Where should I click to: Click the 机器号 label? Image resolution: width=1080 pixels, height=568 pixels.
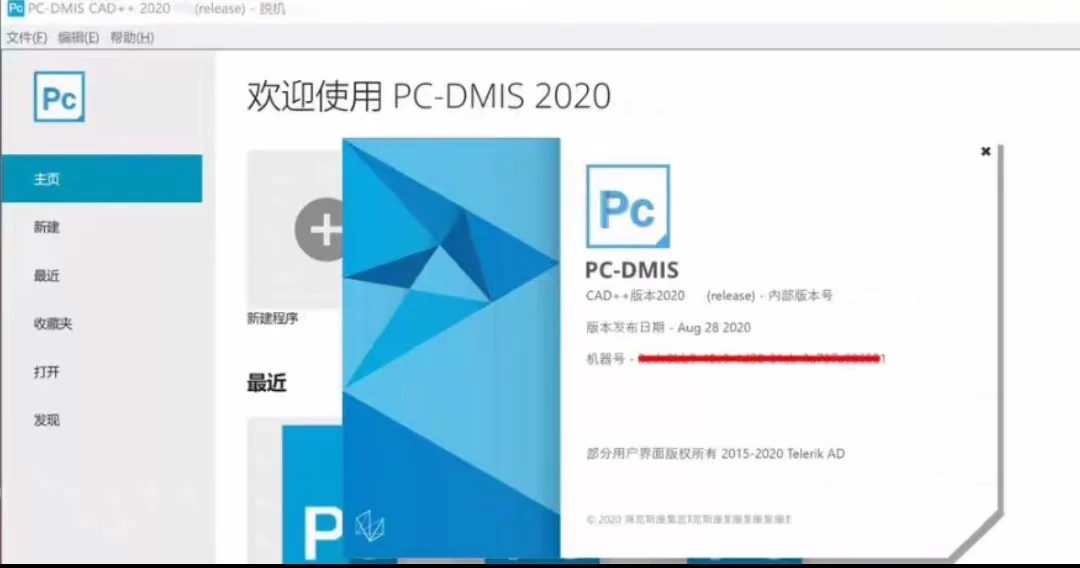click(605, 359)
